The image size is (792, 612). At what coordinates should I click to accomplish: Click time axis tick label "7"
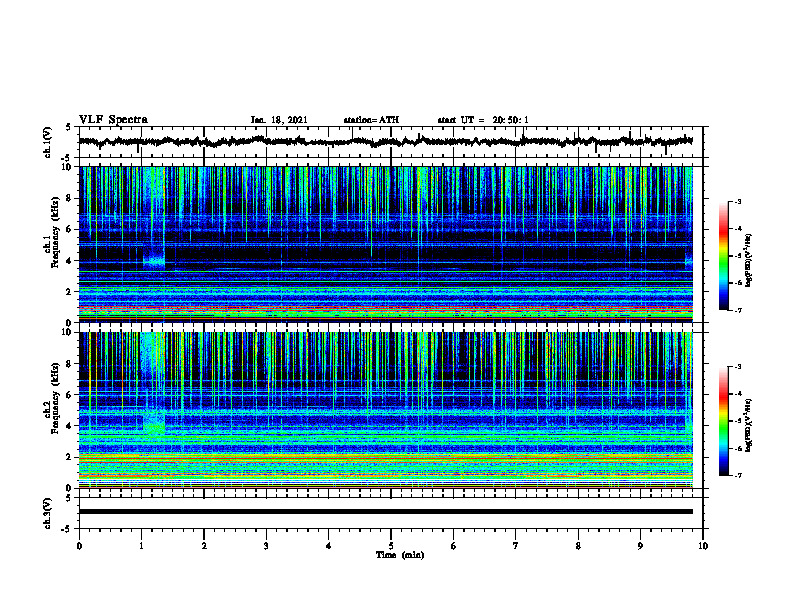(516, 546)
